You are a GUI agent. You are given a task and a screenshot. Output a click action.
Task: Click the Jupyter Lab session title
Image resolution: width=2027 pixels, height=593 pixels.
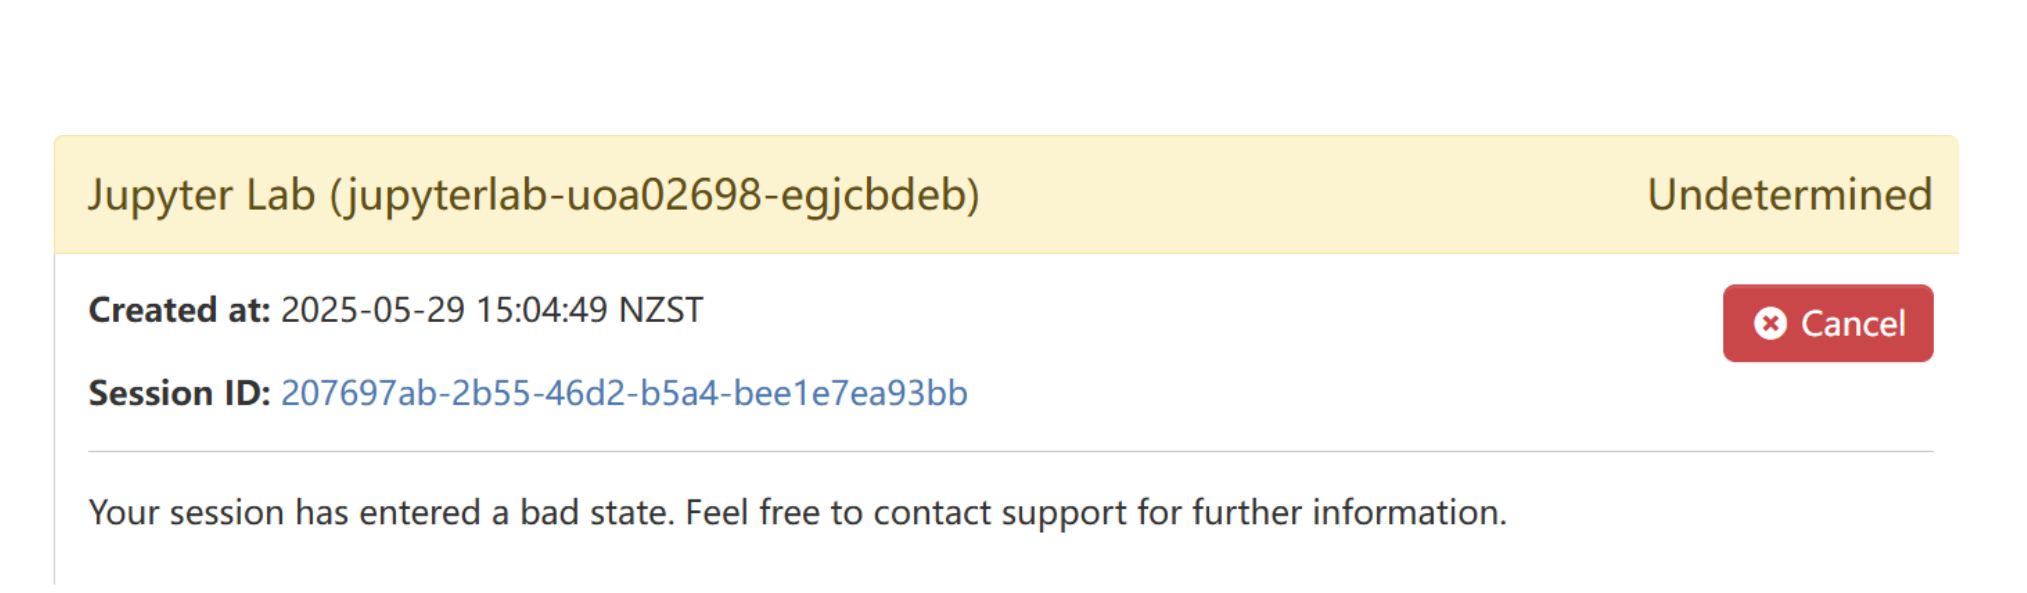click(x=202, y=194)
